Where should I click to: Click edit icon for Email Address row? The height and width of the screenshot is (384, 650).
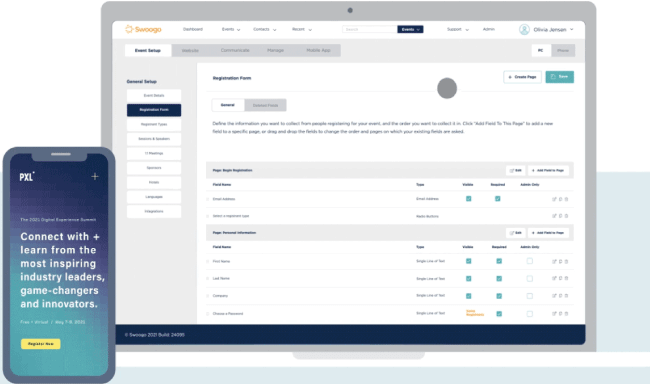tap(554, 199)
